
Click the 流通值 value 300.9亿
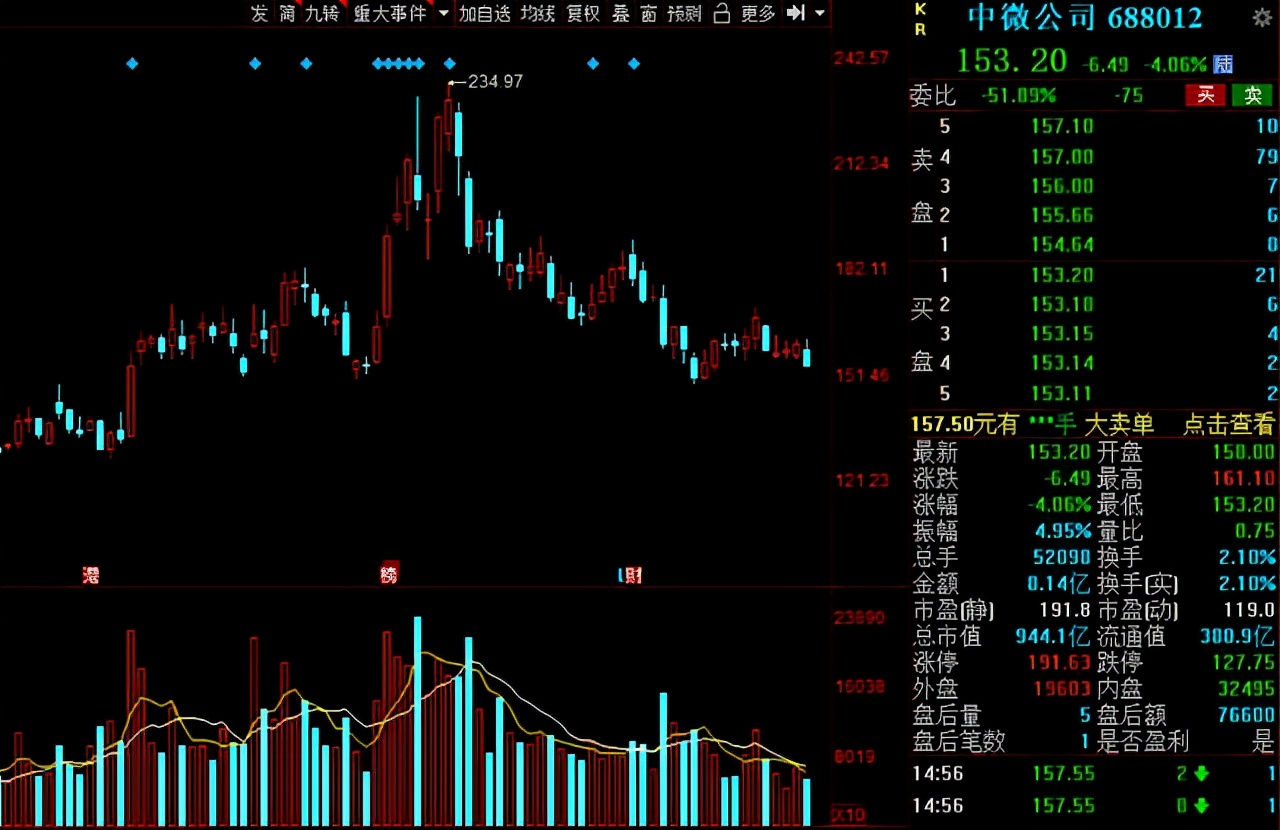(x=1237, y=636)
